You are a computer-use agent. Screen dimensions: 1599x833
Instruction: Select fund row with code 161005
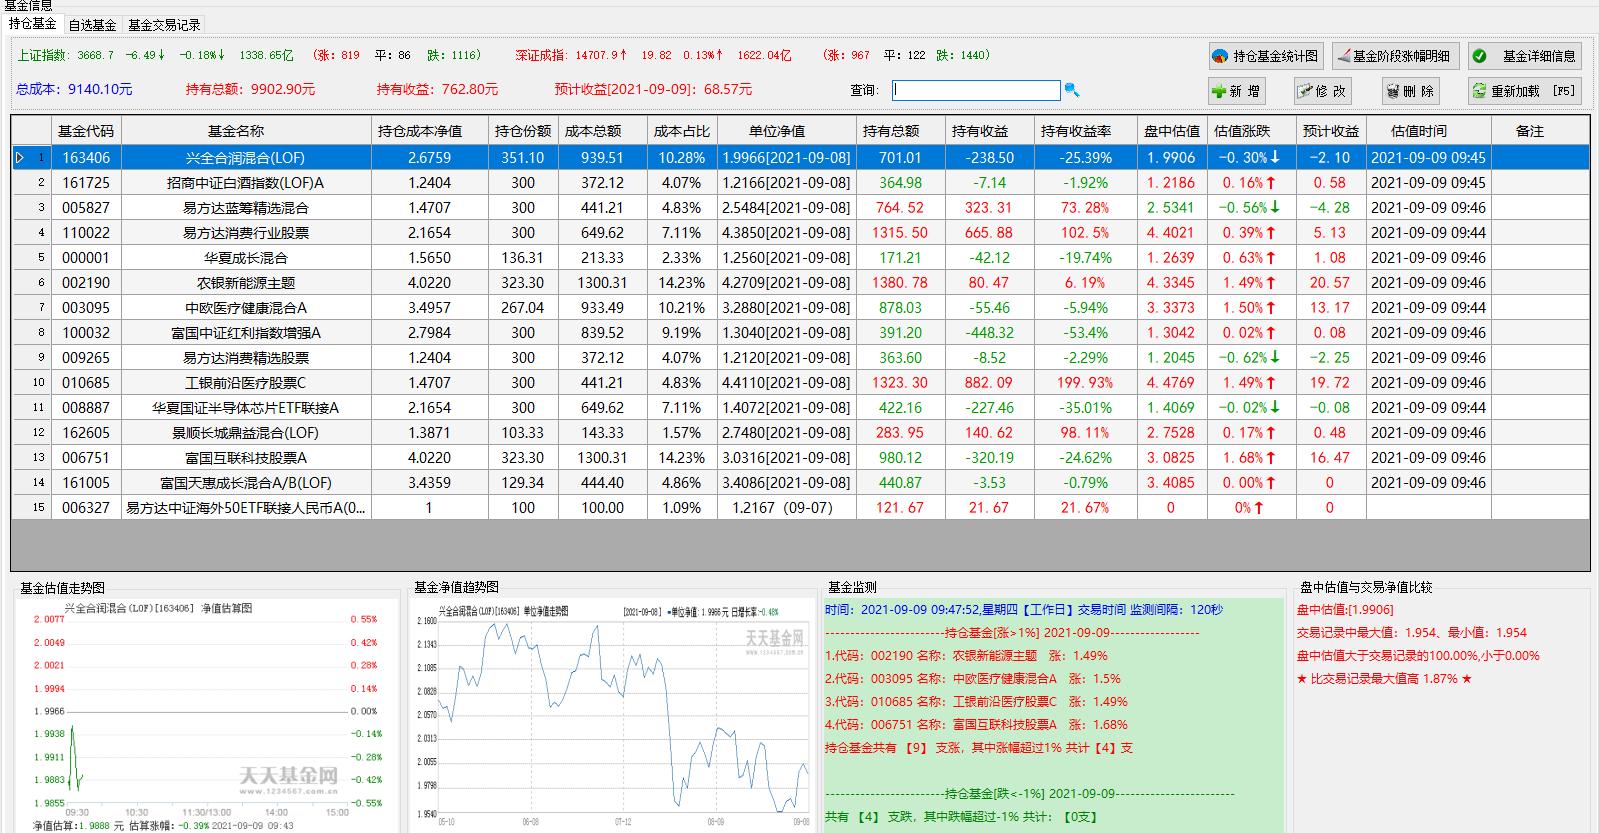point(800,483)
